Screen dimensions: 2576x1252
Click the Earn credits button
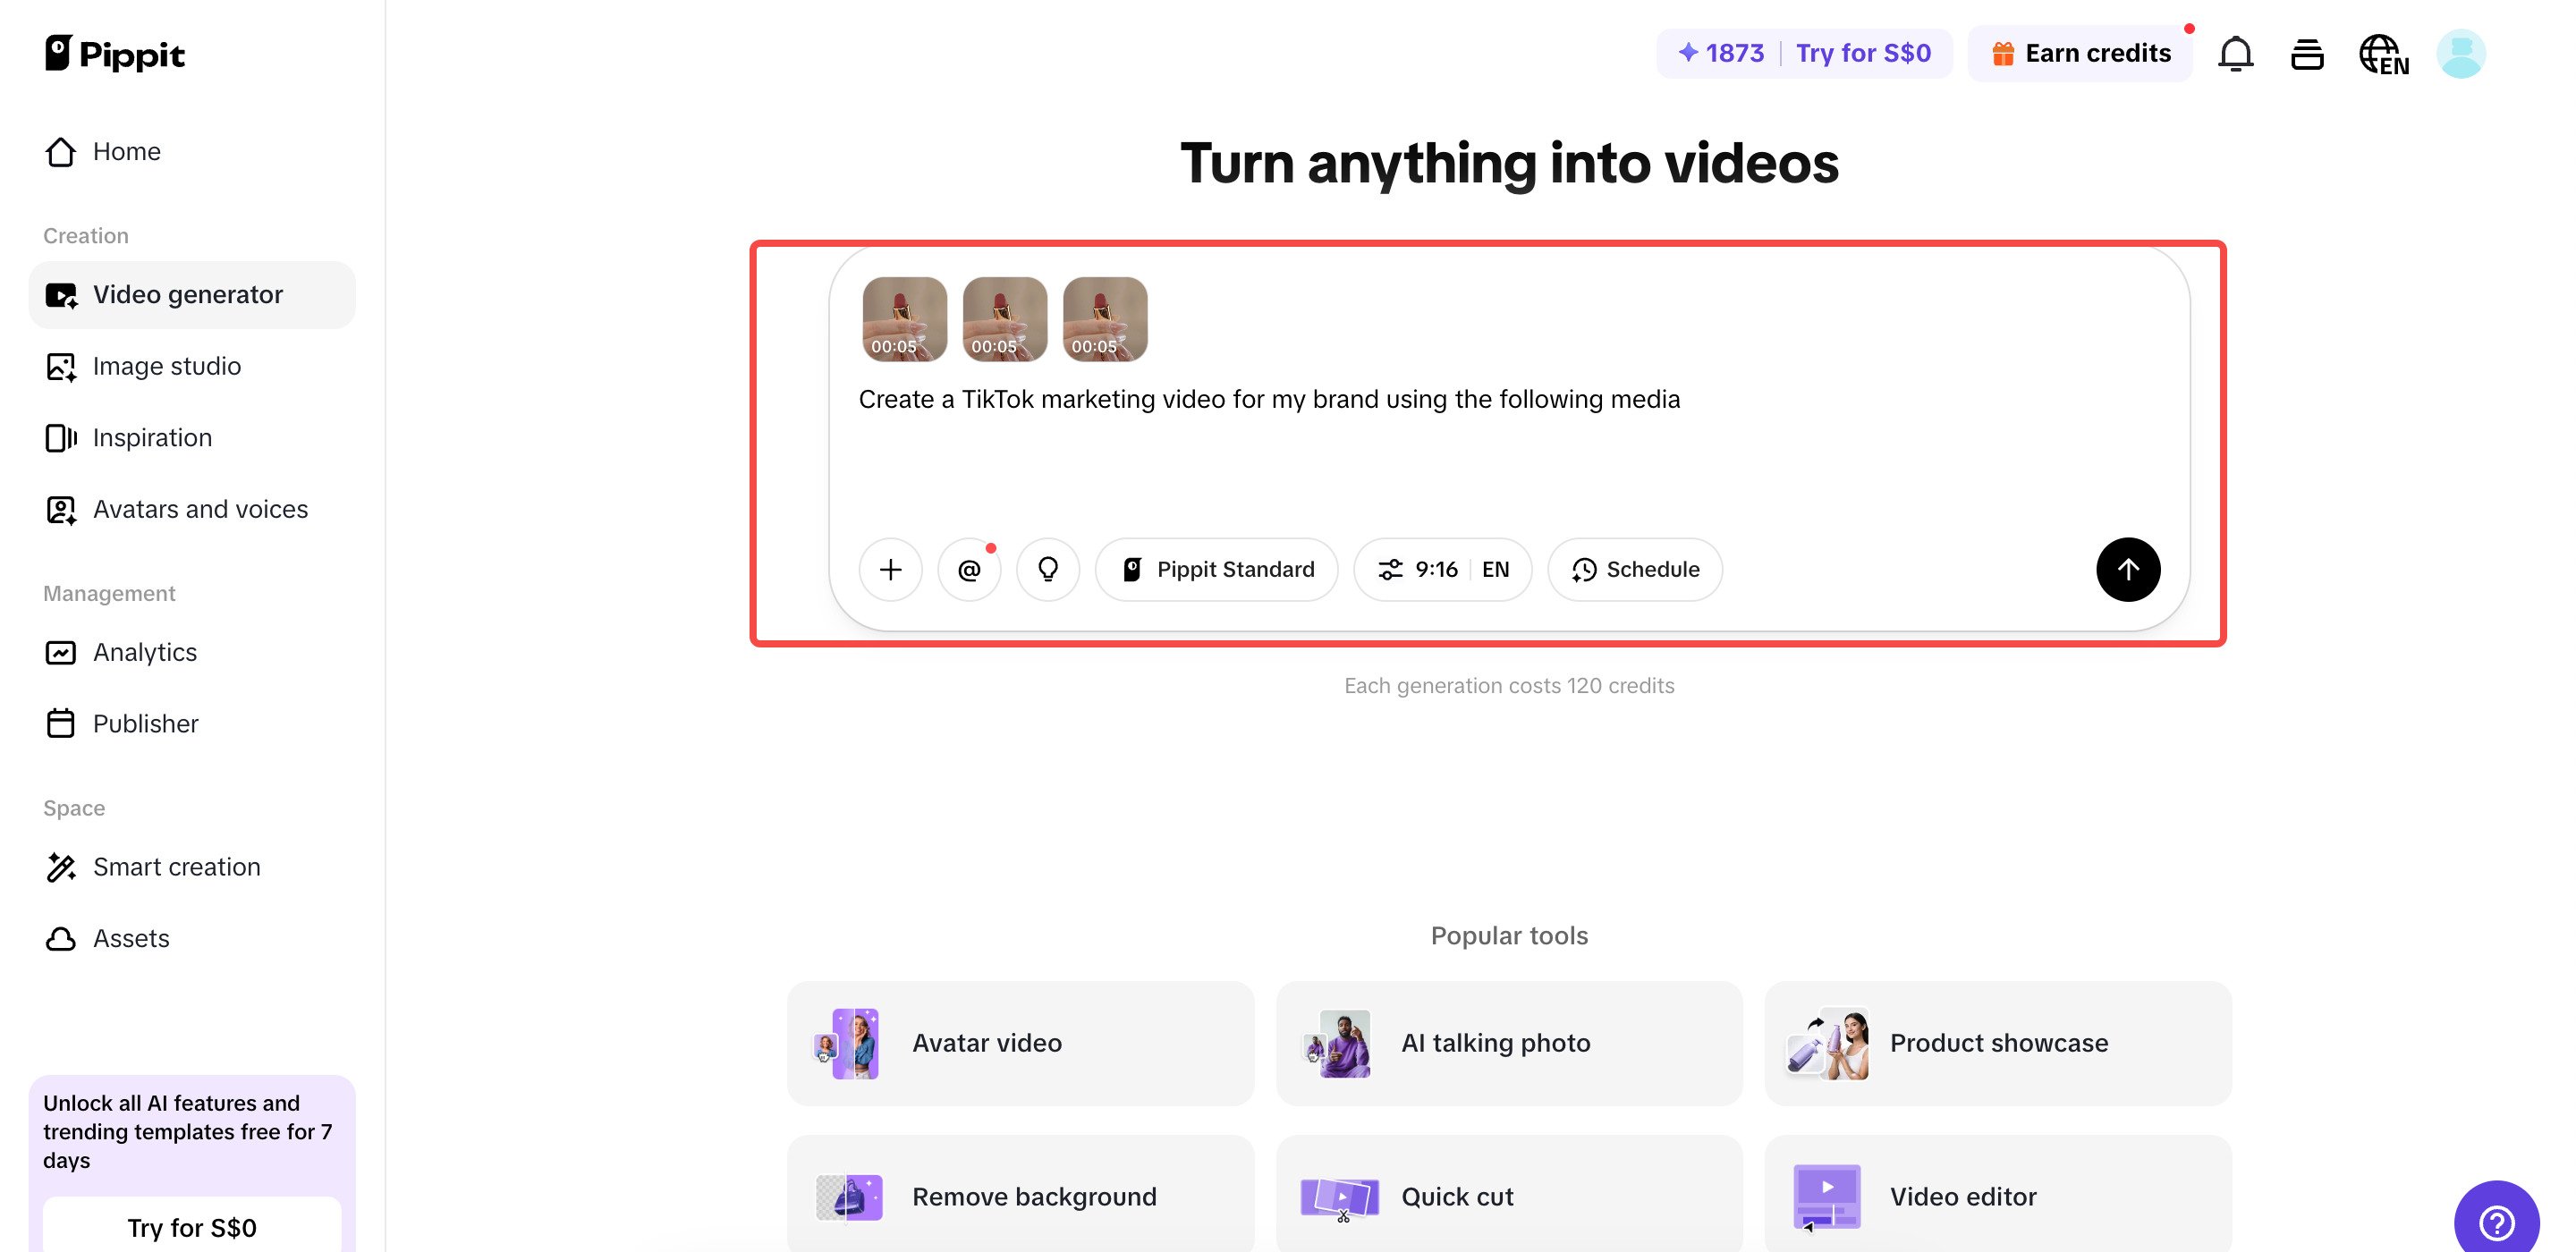pos(2081,53)
